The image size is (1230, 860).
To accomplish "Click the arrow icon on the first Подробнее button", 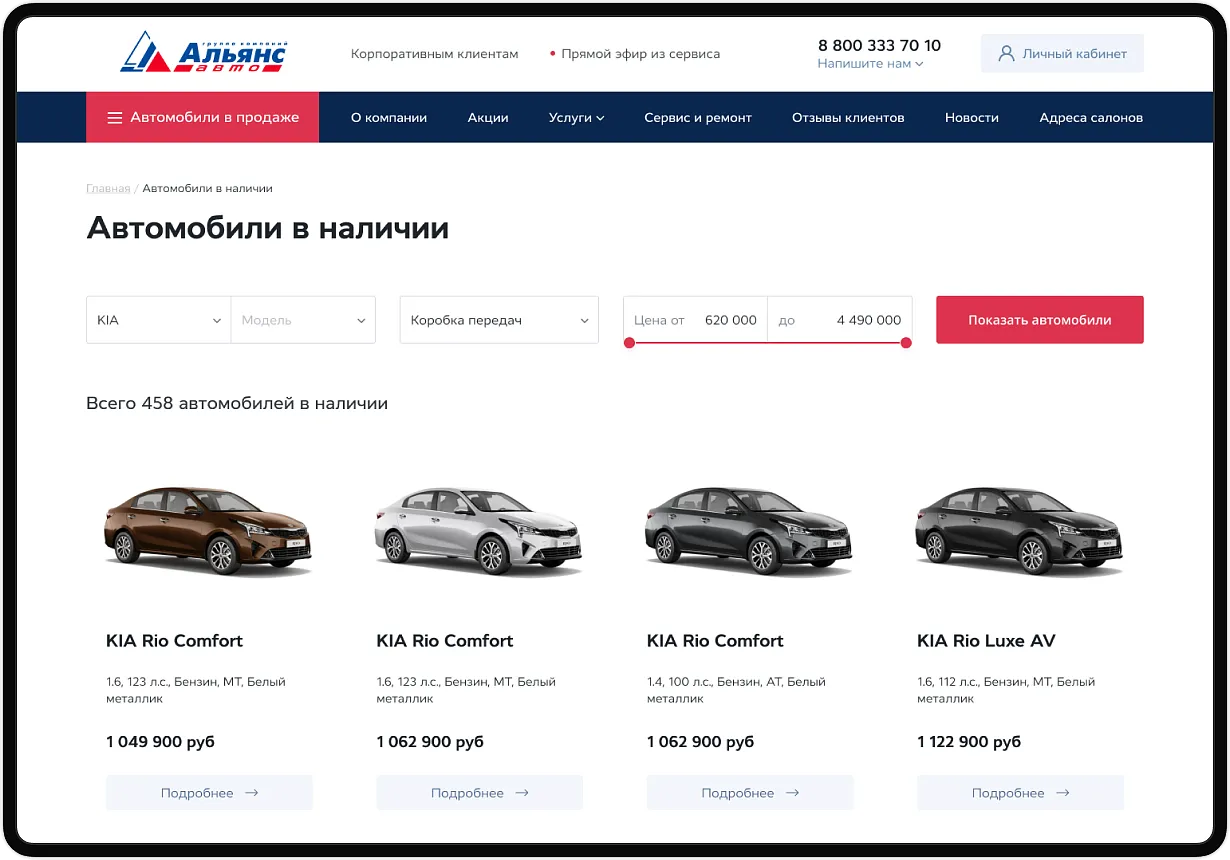I will 252,793.
